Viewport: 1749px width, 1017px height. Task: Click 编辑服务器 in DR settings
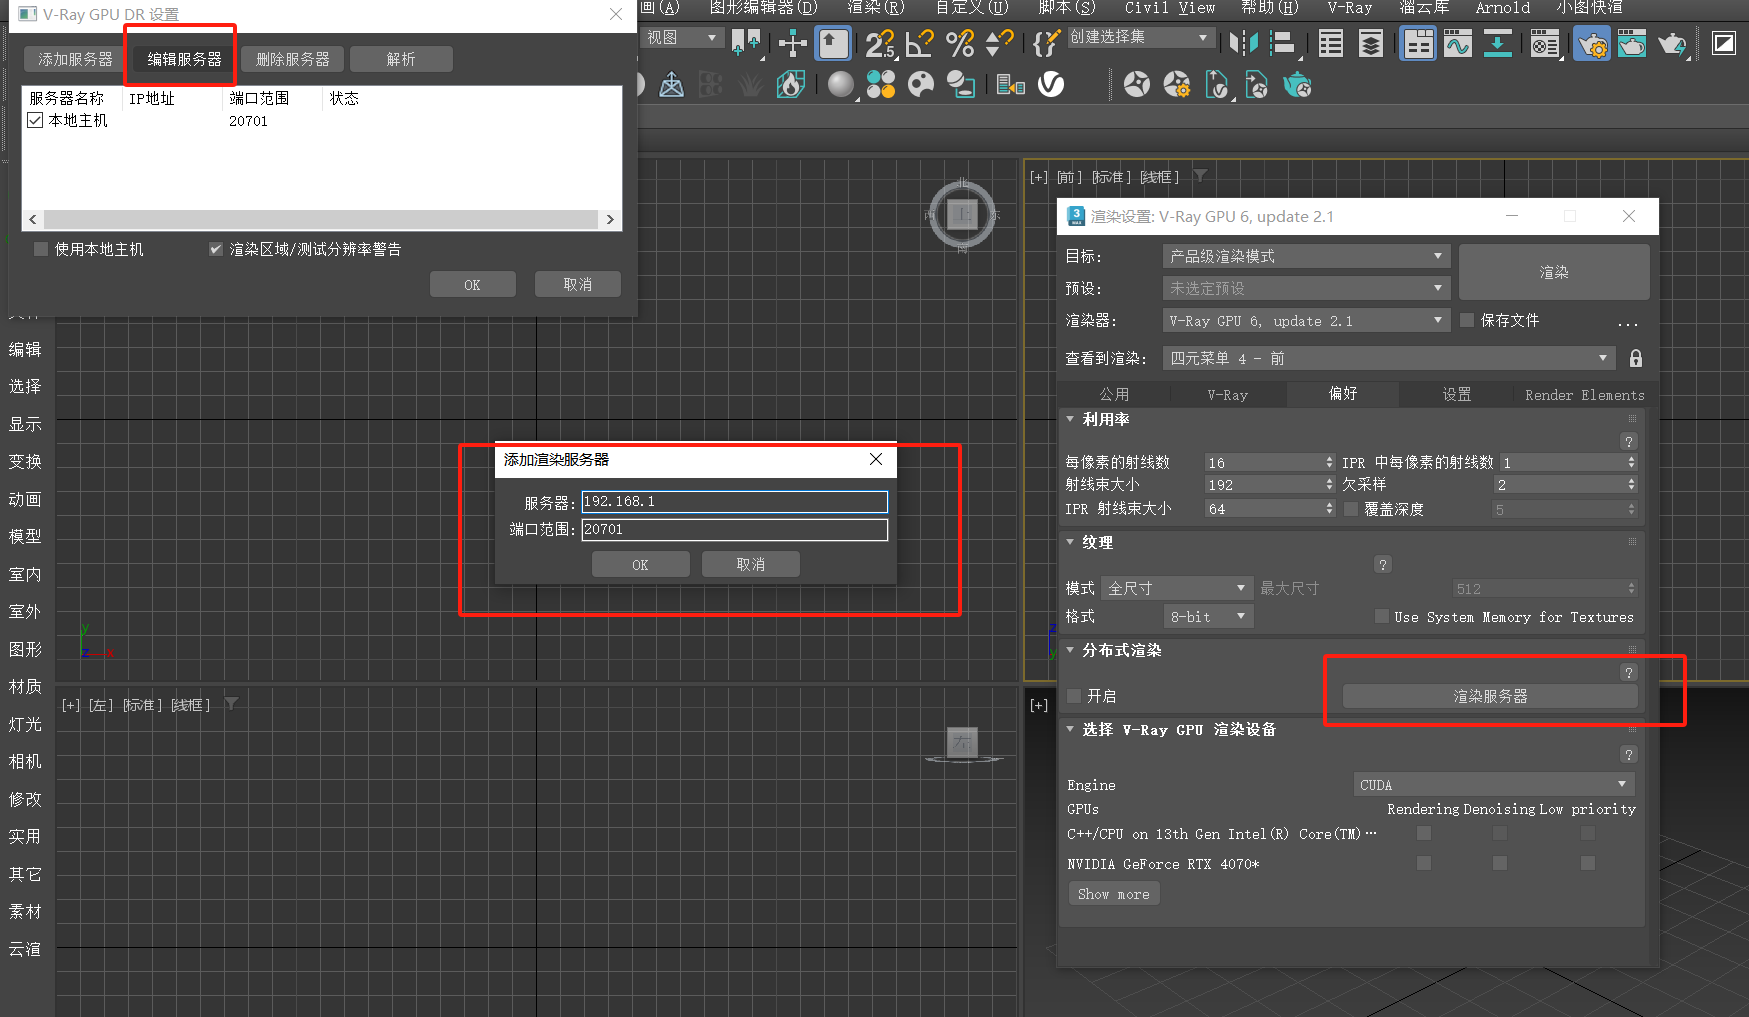[184, 59]
